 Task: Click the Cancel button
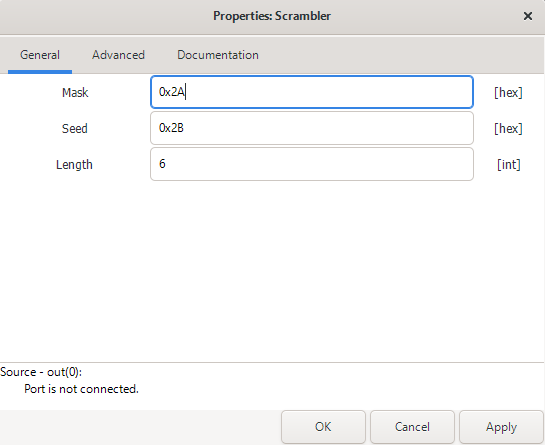412,427
